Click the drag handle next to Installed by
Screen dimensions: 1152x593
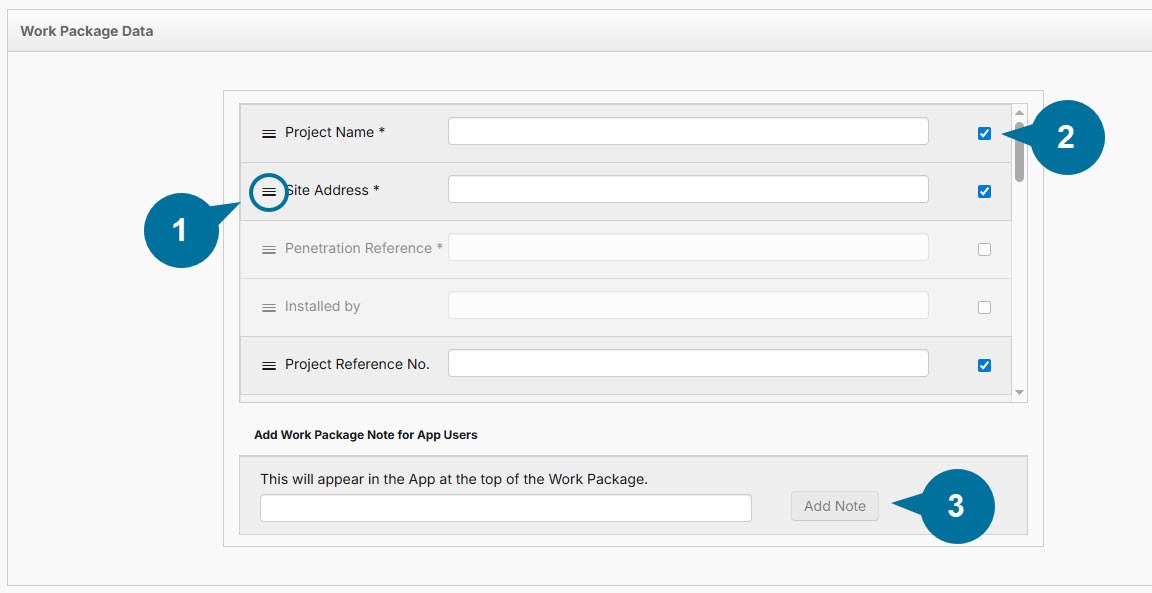pos(268,307)
